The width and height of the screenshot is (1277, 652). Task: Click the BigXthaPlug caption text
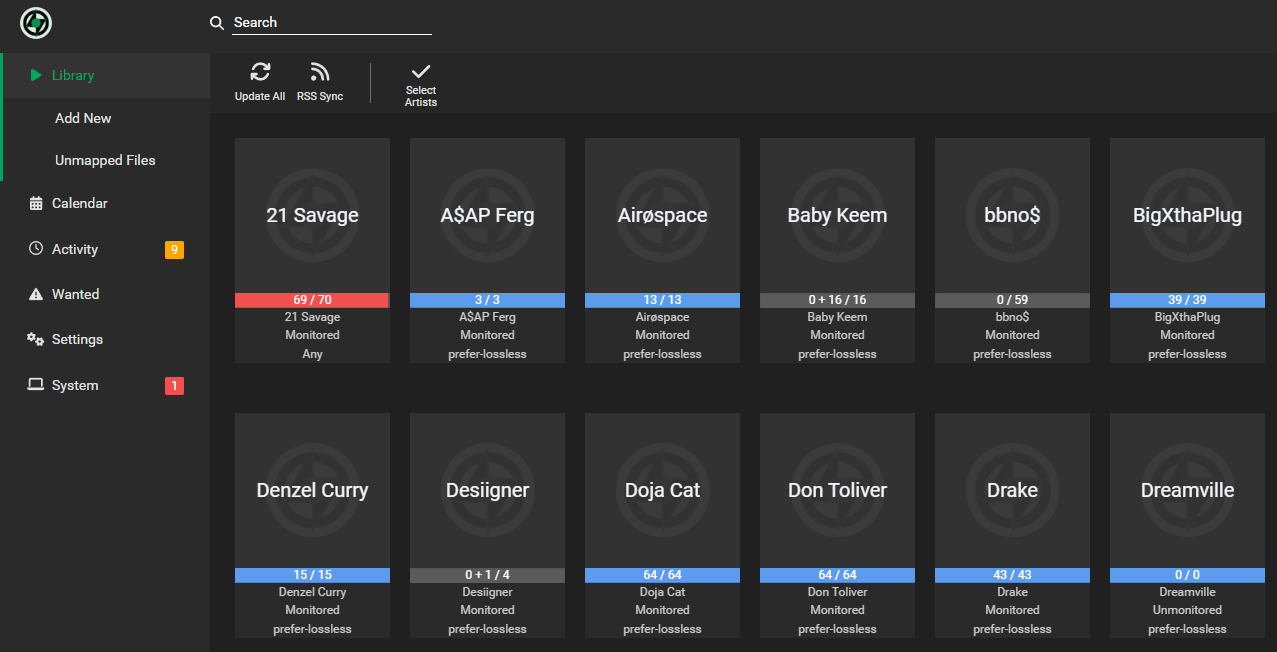pyautogui.click(x=1187, y=317)
